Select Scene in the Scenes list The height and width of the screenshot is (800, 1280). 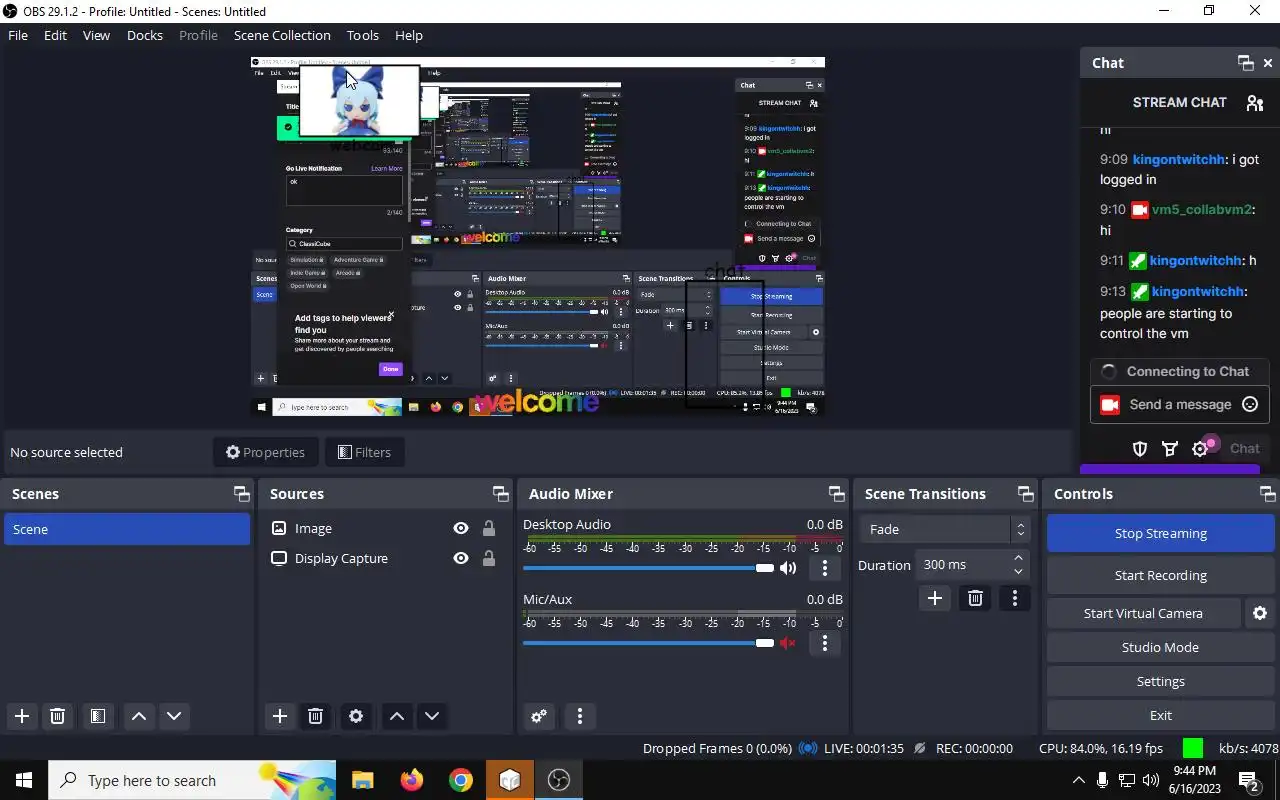tap(127, 529)
